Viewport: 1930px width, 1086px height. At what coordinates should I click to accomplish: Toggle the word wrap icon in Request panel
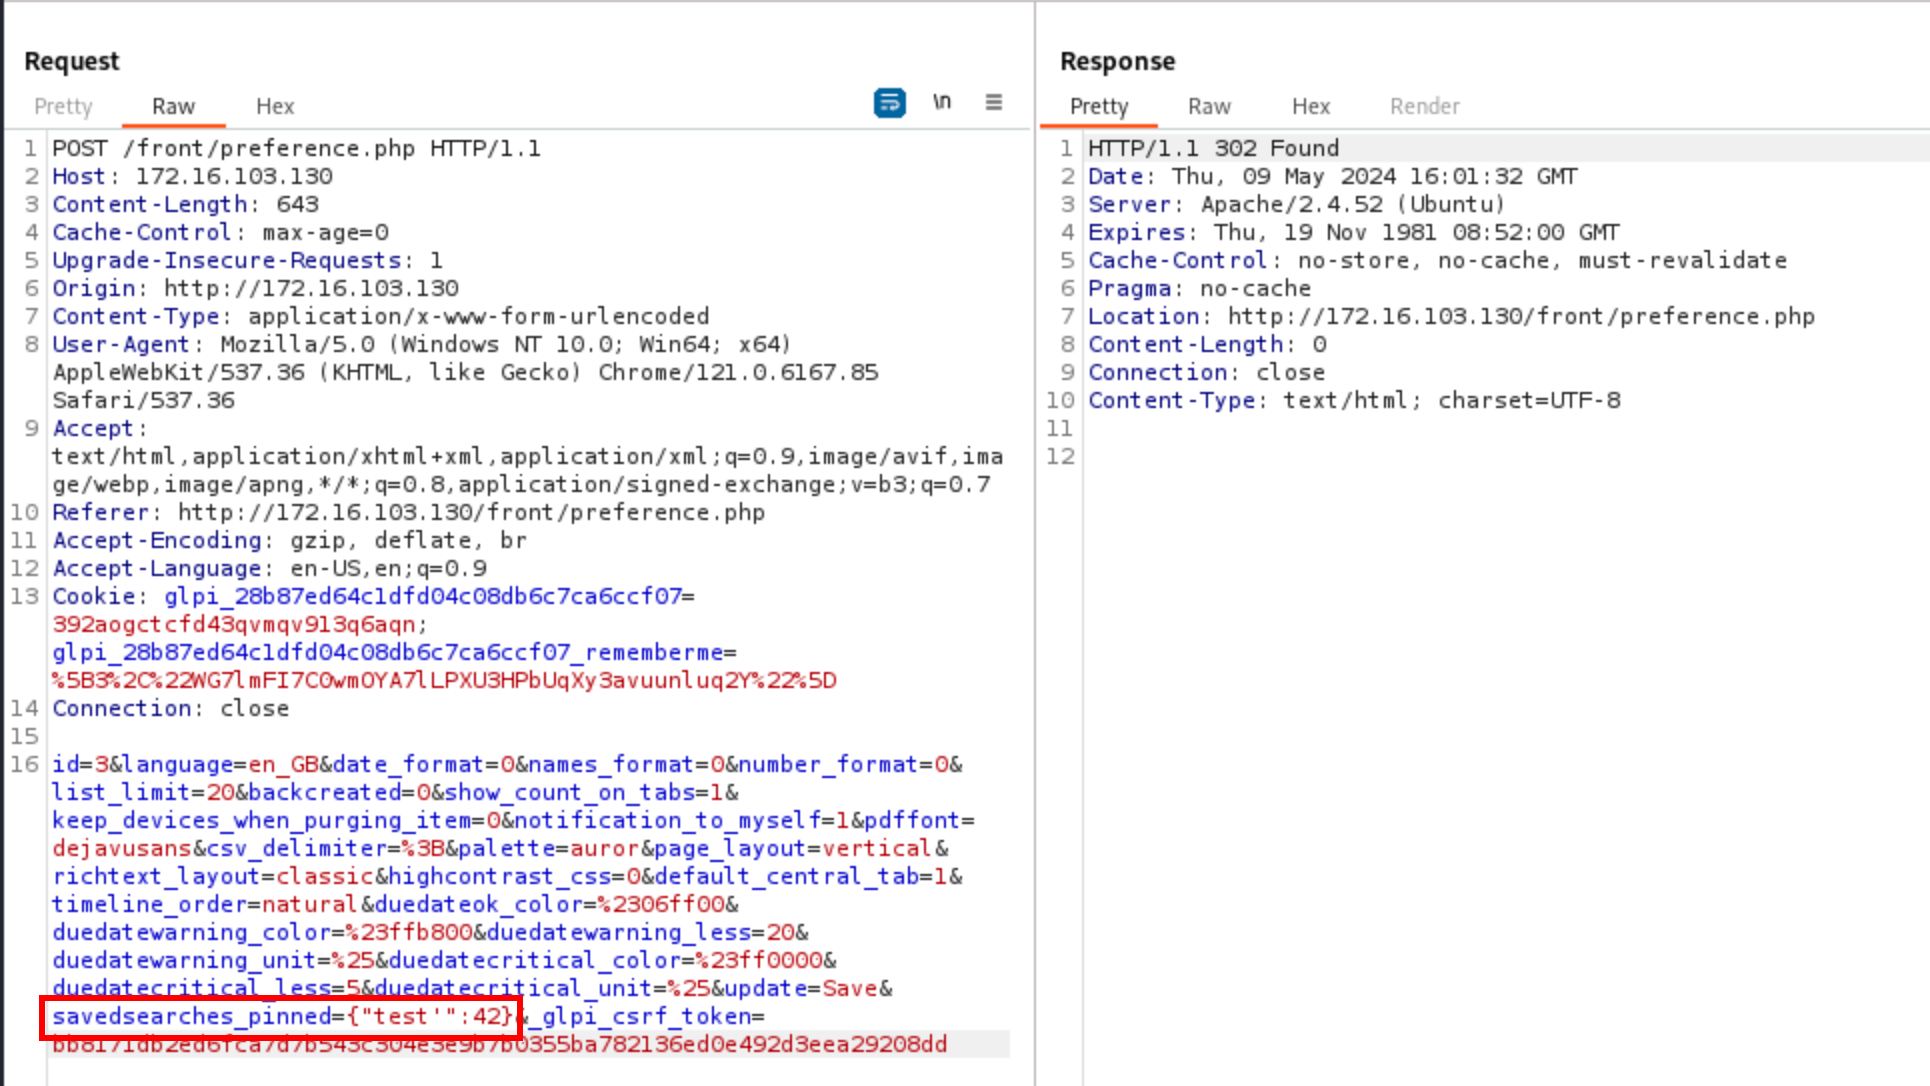pos(889,103)
